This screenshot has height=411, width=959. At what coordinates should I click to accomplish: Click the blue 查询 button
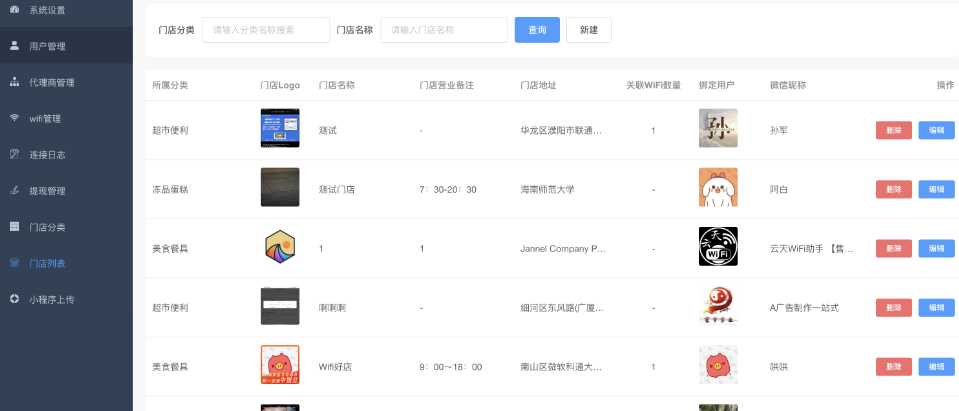(537, 29)
